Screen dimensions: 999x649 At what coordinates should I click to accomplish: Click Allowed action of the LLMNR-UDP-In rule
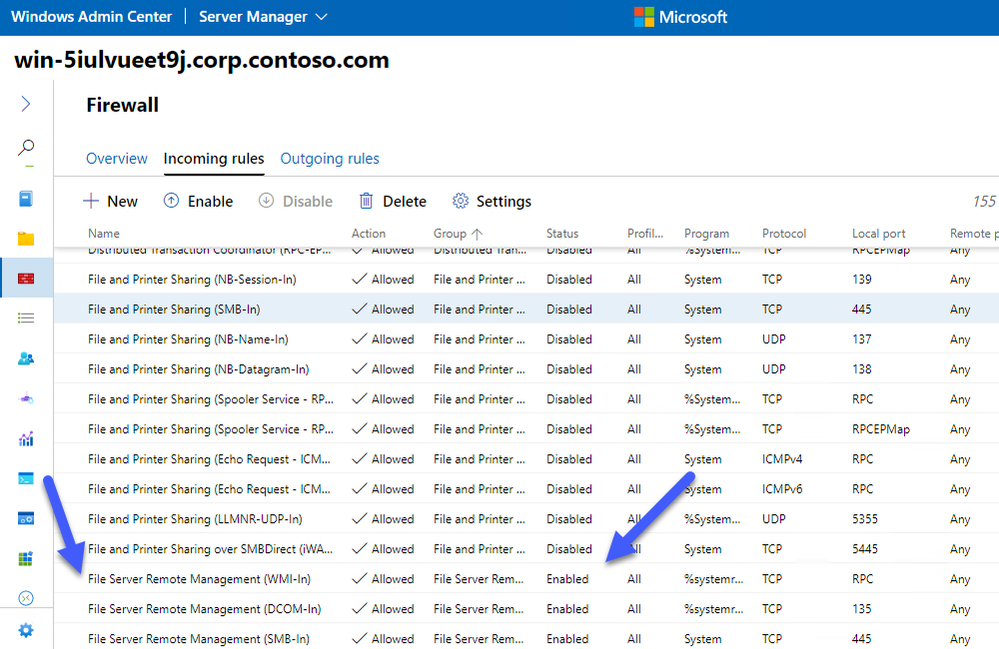tap(383, 519)
